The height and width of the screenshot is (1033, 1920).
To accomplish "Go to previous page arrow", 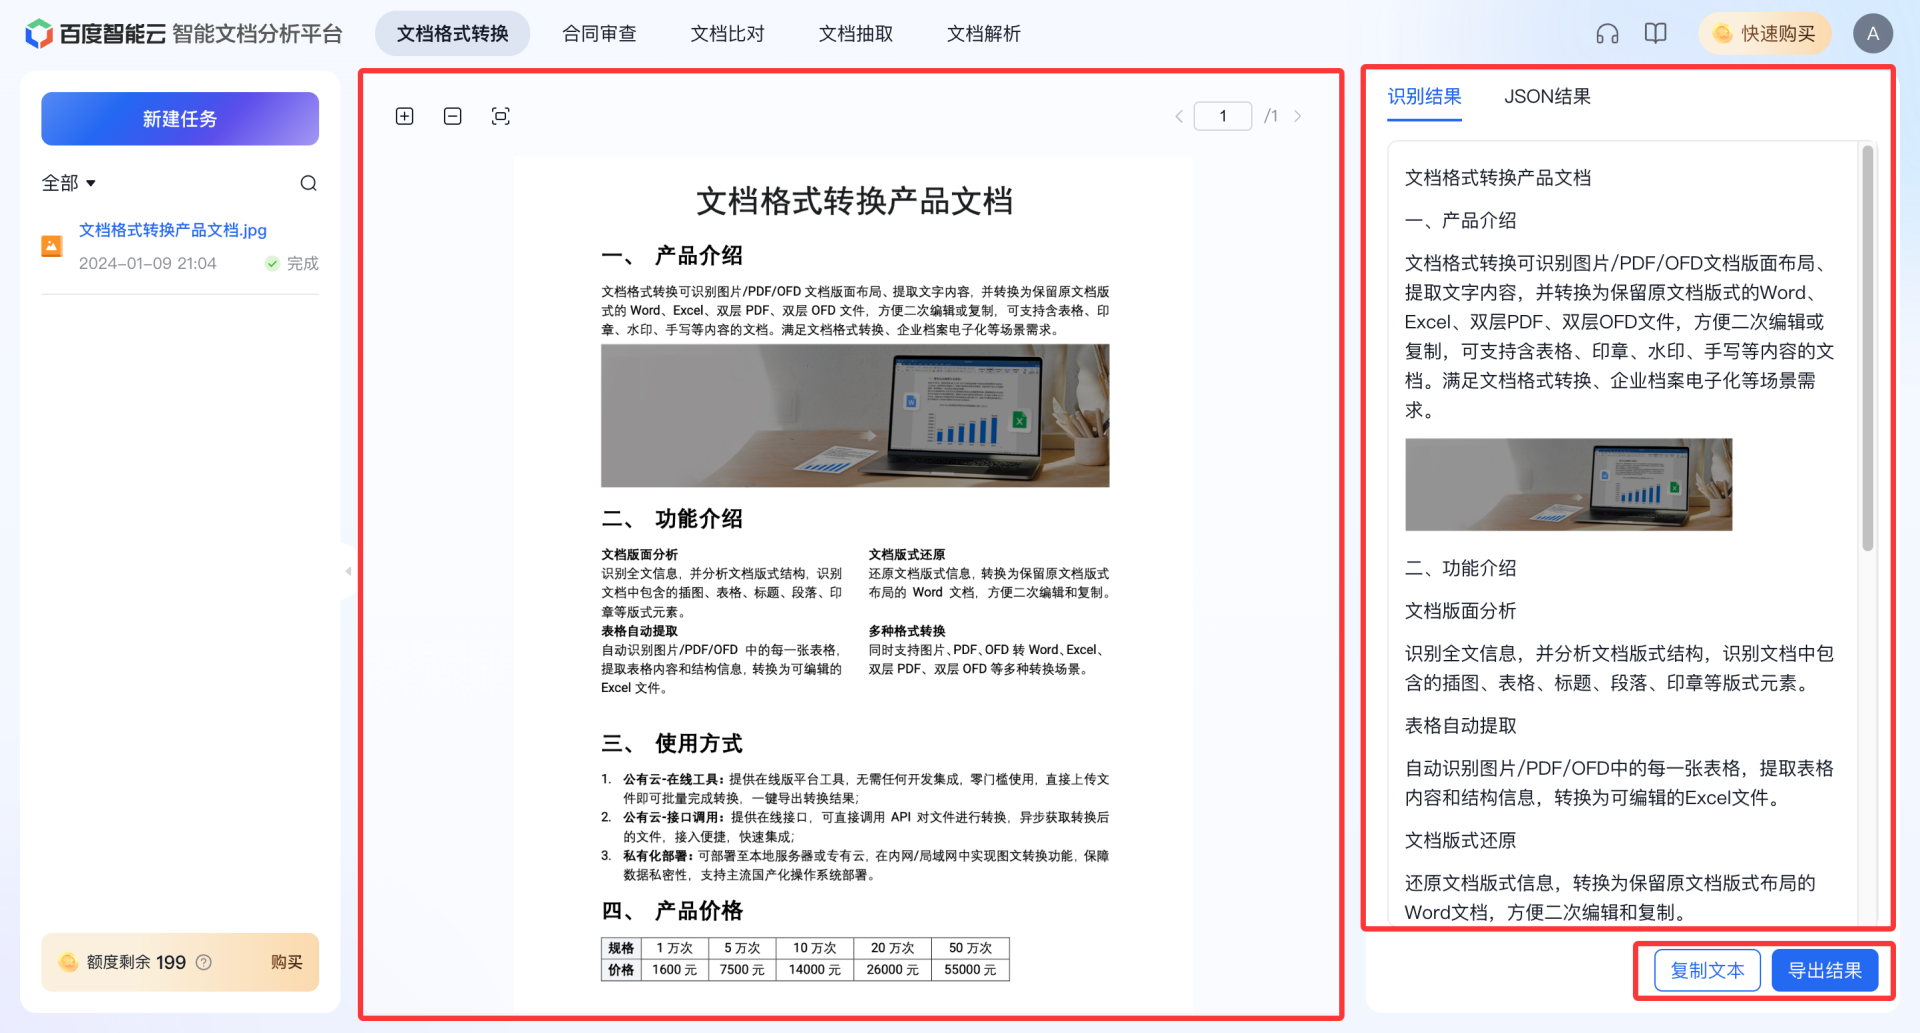I will click(x=1179, y=116).
